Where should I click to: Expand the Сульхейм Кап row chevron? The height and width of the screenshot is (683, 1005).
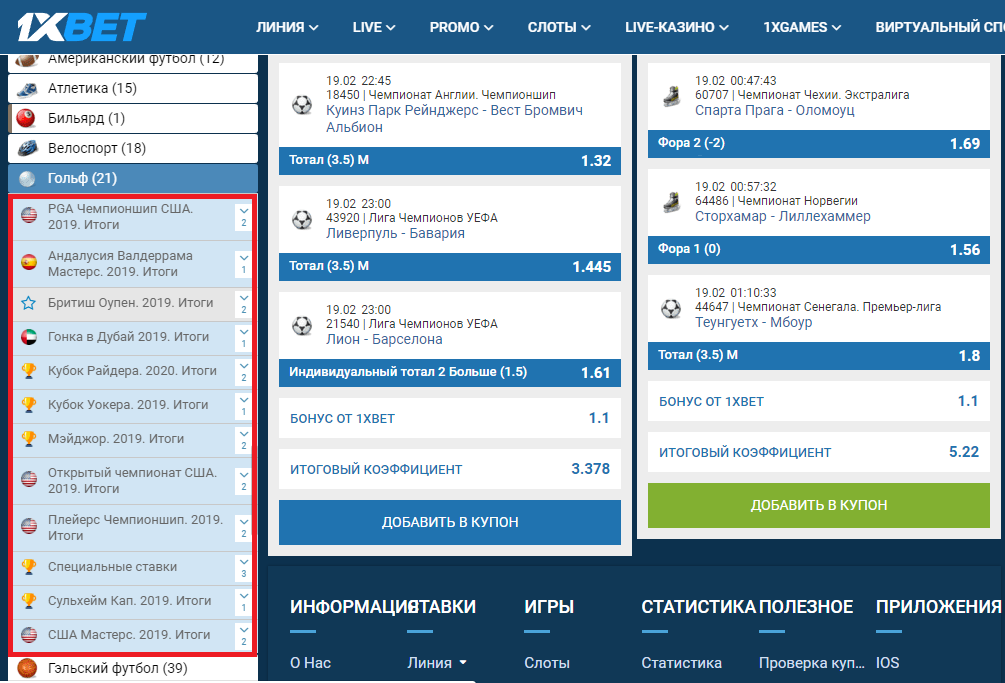[244, 602]
